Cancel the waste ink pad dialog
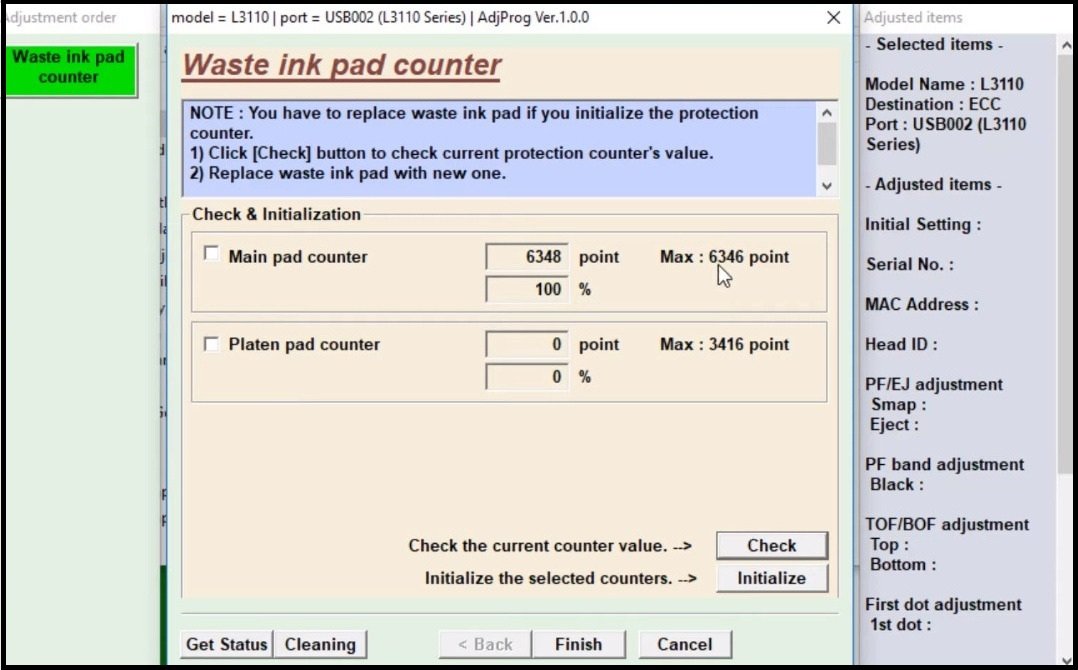 tap(684, 645)
